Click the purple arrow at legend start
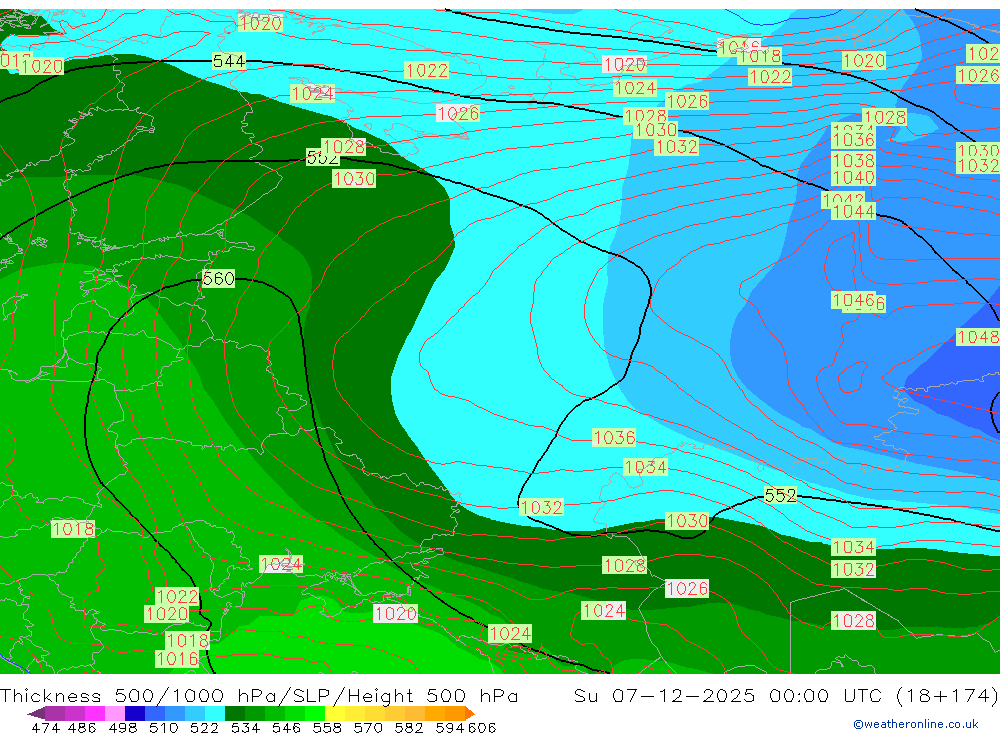Image resolution: width=1000 pixels, height=733 pixels. pyautogui.click(x=36, y=713)
